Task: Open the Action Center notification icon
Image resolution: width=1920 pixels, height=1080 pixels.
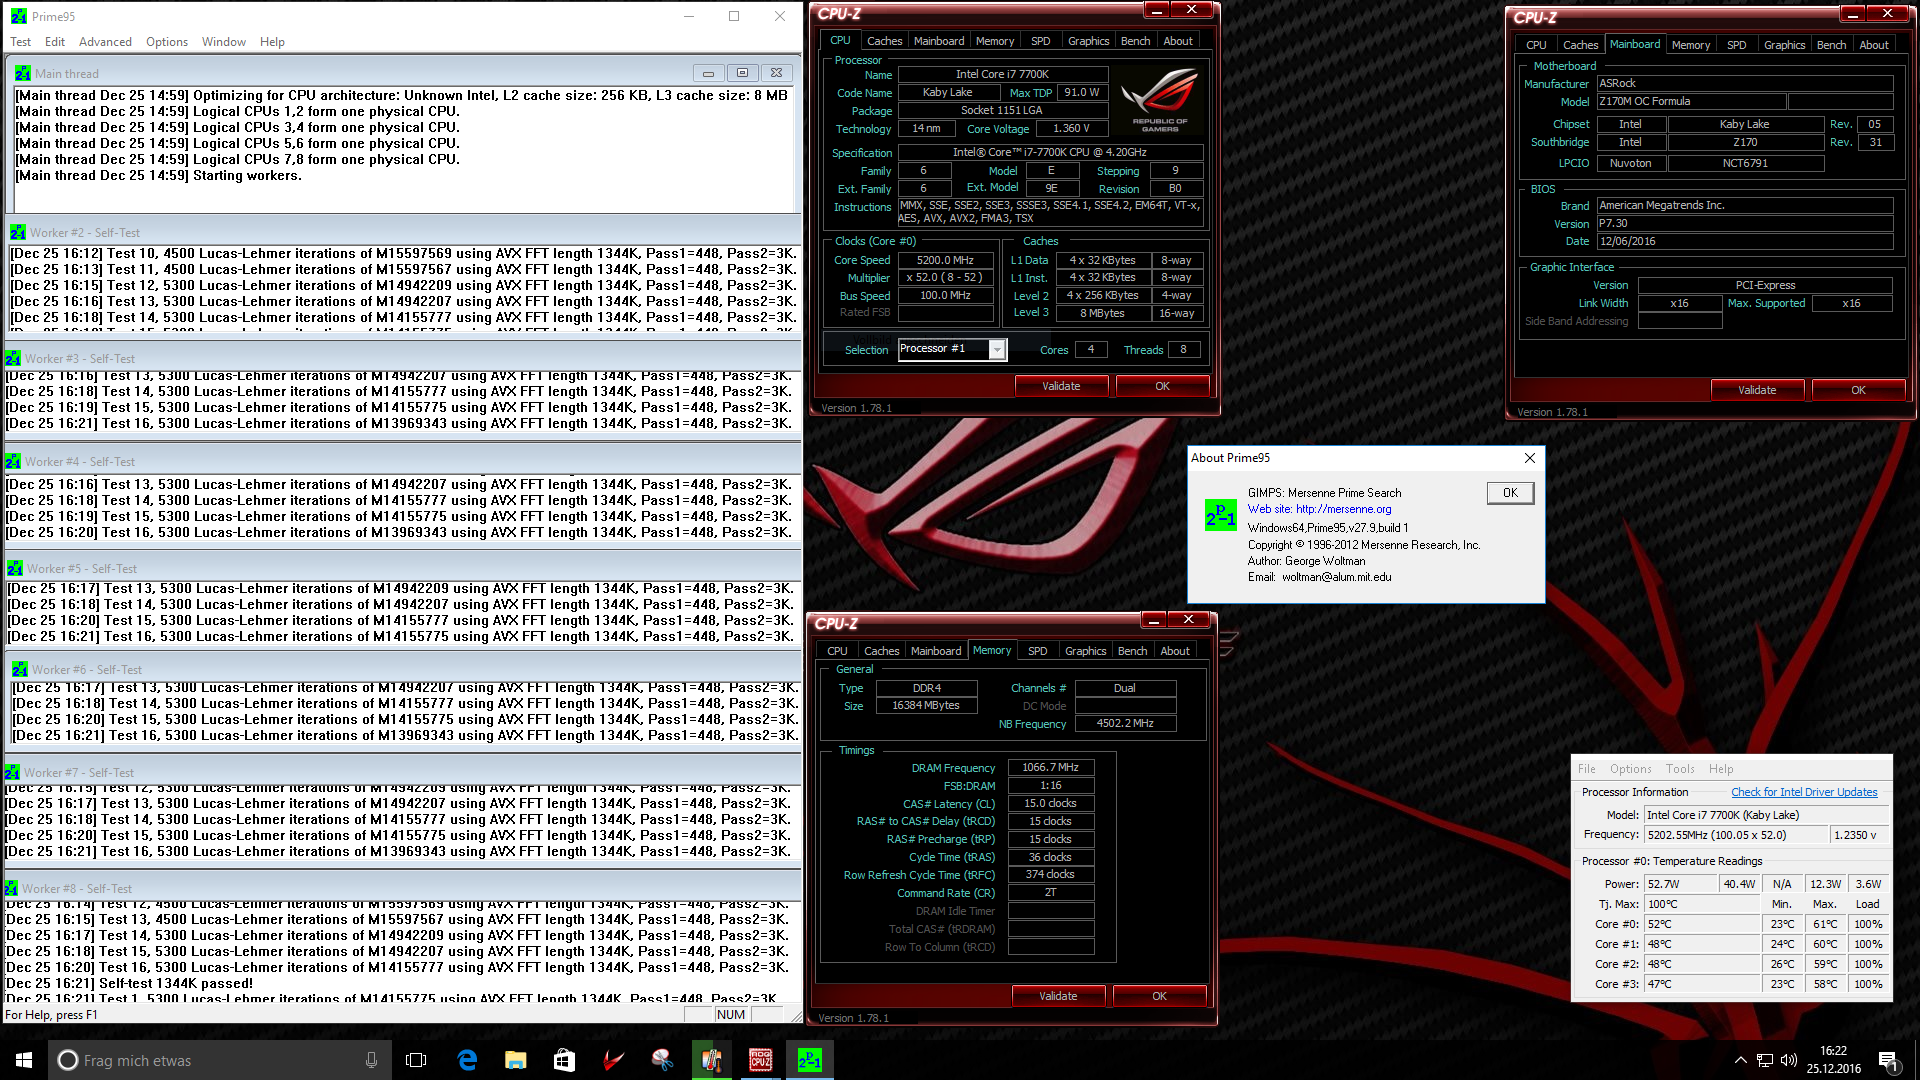Action: 1888,1060
